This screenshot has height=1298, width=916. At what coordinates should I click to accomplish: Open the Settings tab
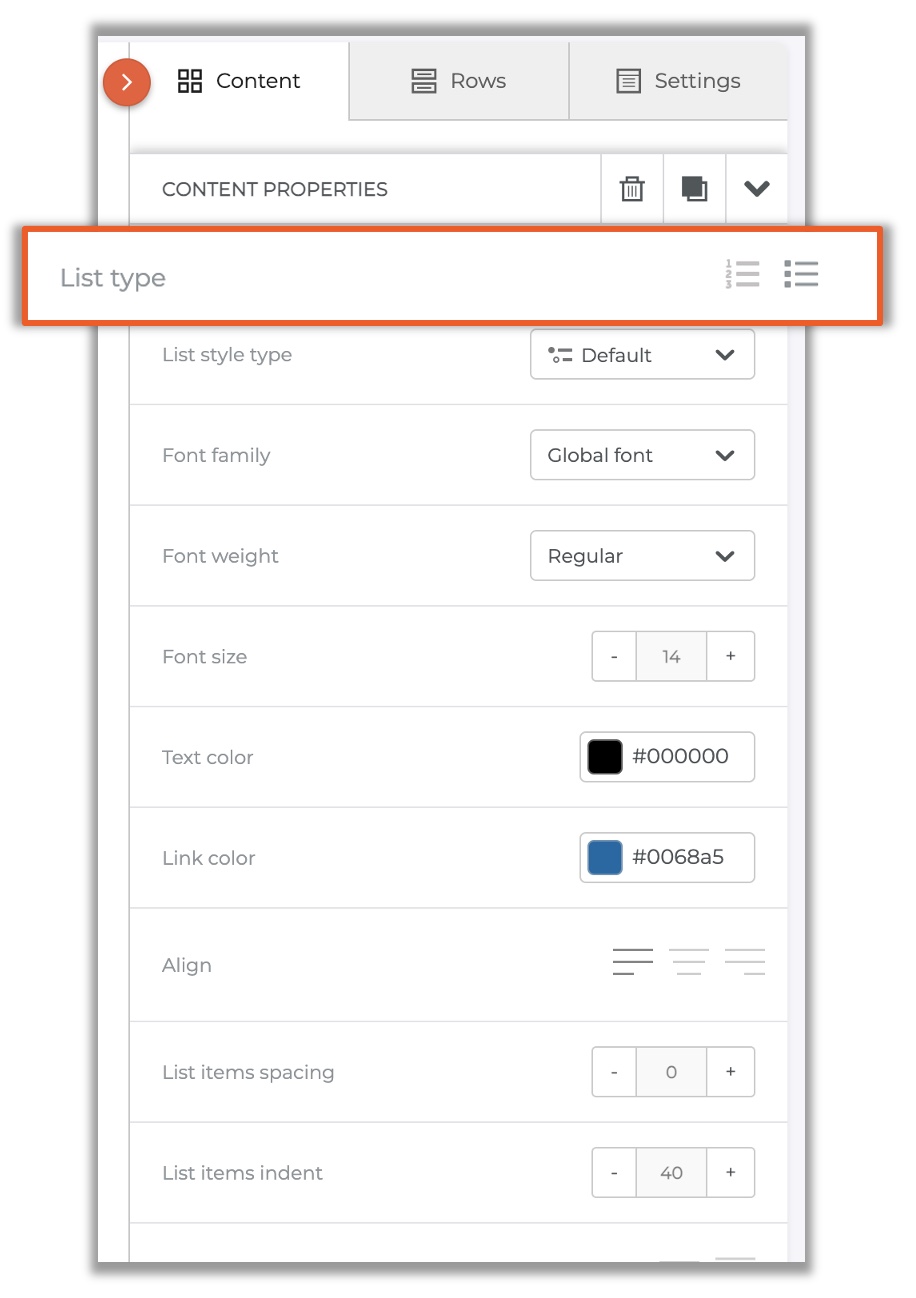coord(678,81)
